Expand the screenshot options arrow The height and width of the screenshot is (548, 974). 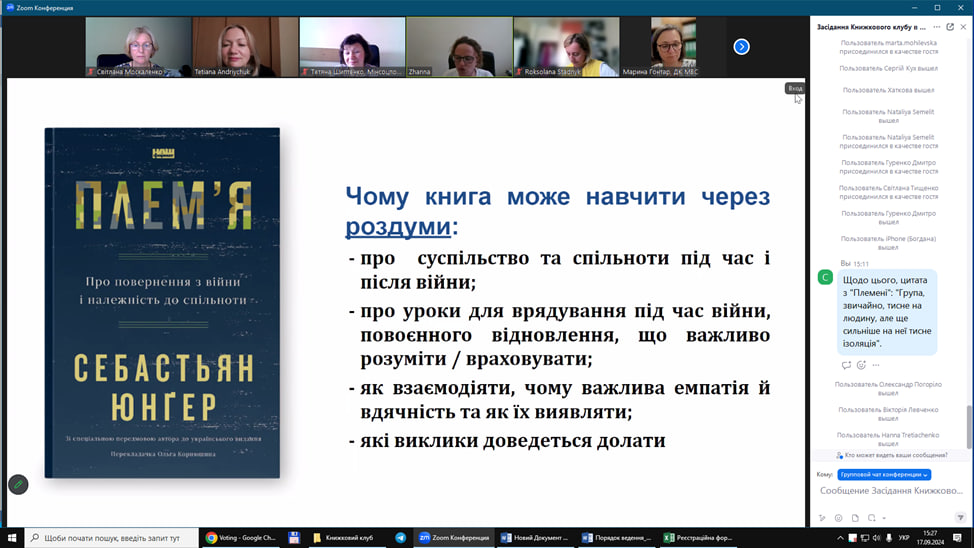884,518
